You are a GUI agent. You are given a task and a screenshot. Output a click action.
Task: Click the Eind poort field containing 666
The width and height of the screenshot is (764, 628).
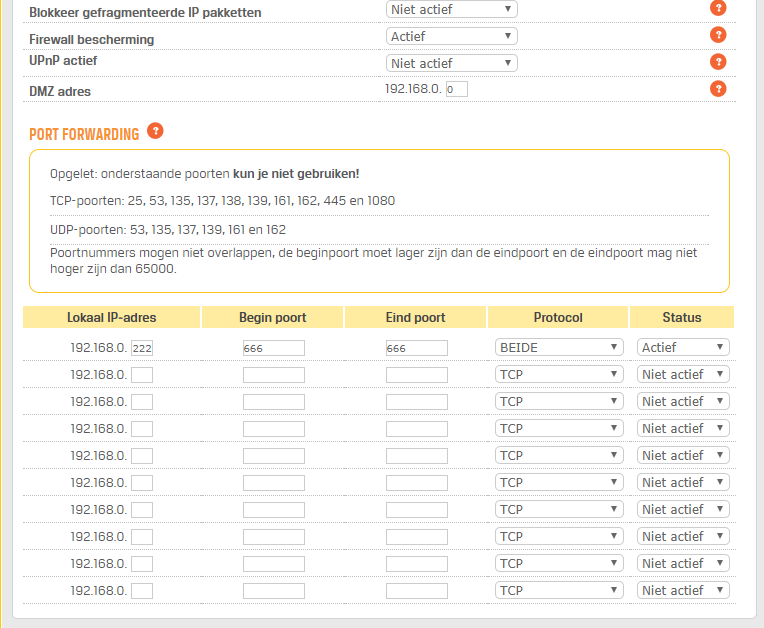(416, 348)
